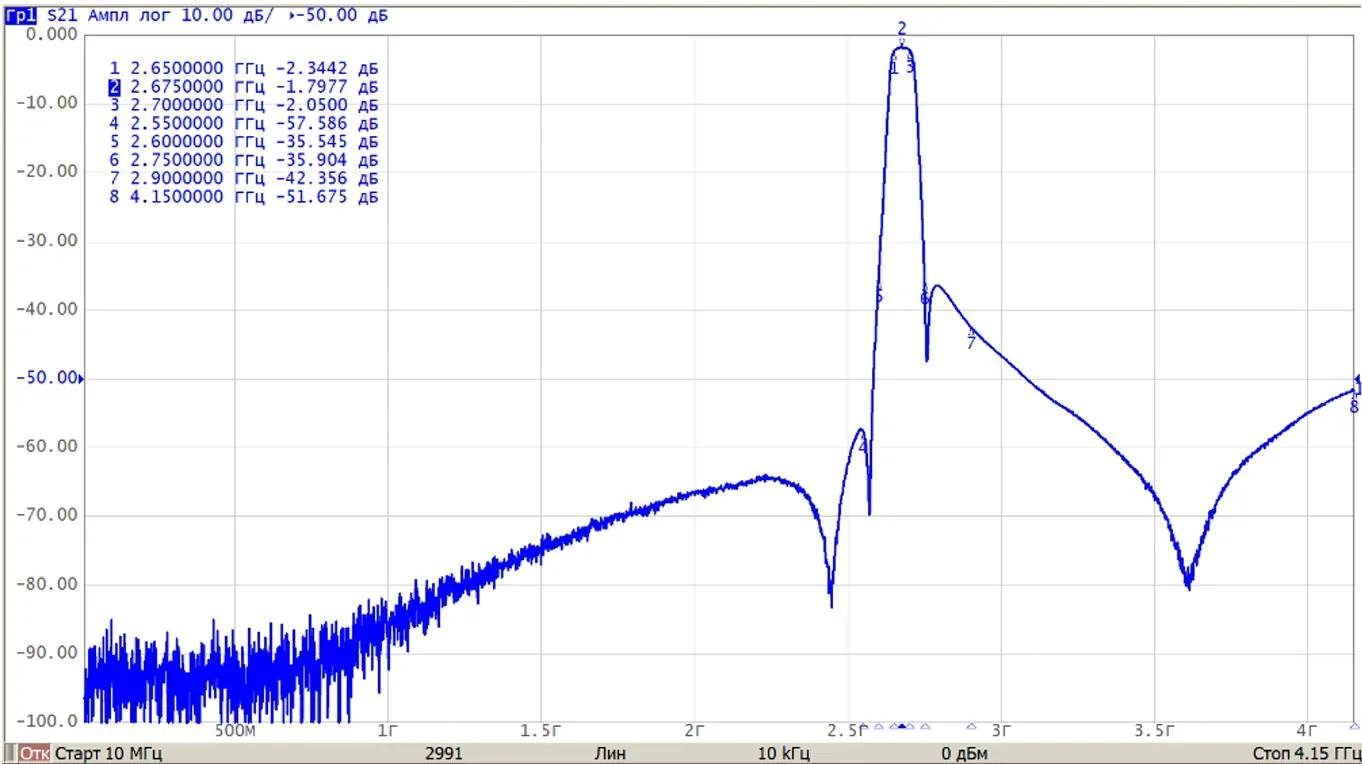1362x764 pixels.
Task: Click marker 5 on the rising edge
Action: [879, 296]
